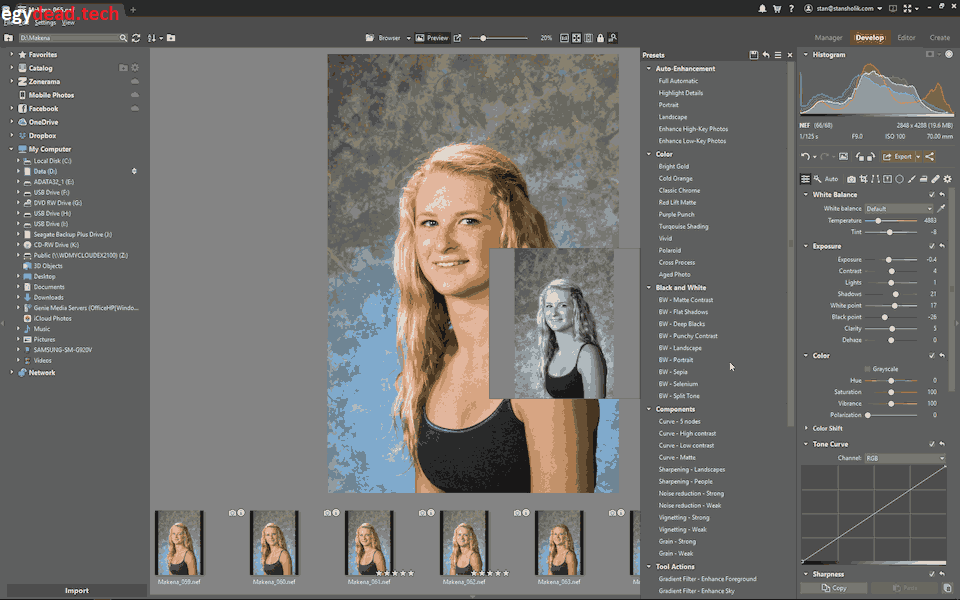Click the Import button at bottom left
The width and height of the screenshot is (960, 600).
pyautogui.click(x=76, y=590)
